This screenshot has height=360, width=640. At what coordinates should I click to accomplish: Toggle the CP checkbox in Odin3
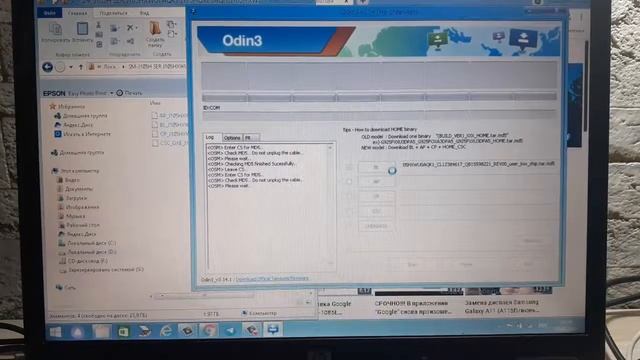pyautogui.click(x=349, y=196)
